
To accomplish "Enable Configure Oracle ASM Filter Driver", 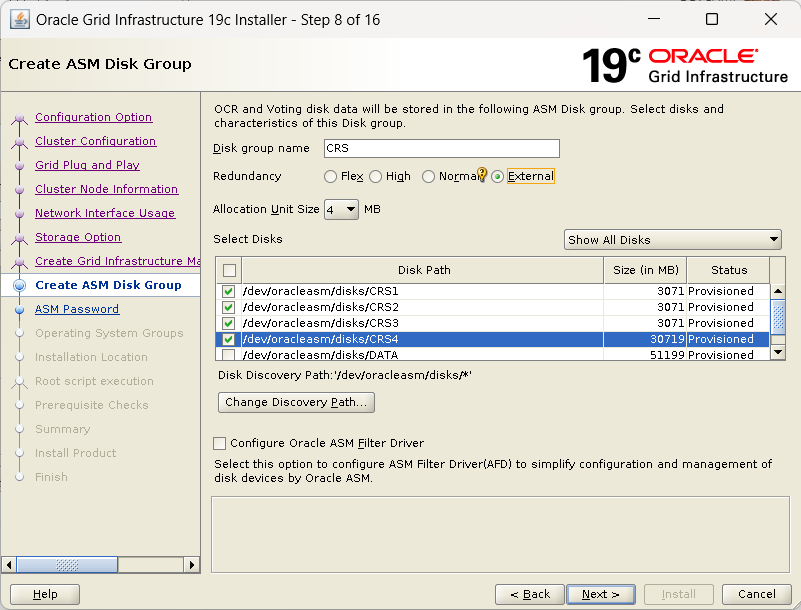I will click(x=220, y=443).
